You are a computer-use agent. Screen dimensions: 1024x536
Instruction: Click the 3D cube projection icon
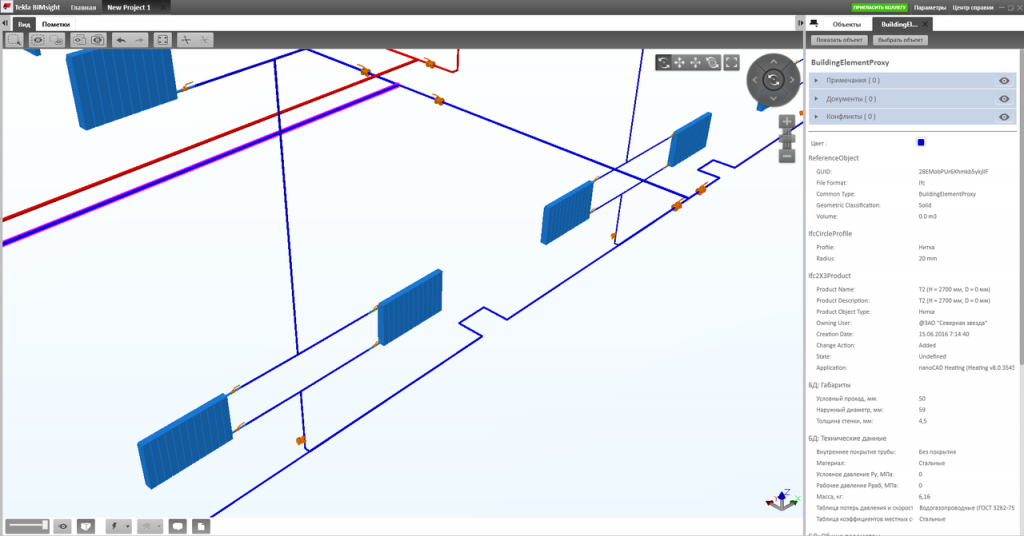pos(86,526)
